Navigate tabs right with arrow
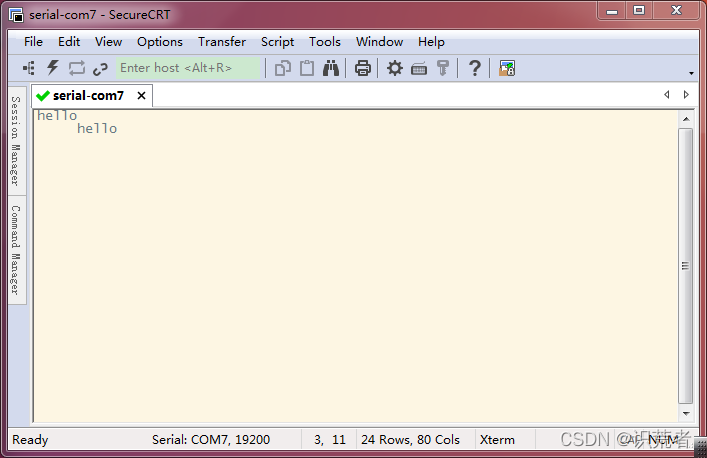The height and width of the screenshot is (458, 707). pos(686,95)
